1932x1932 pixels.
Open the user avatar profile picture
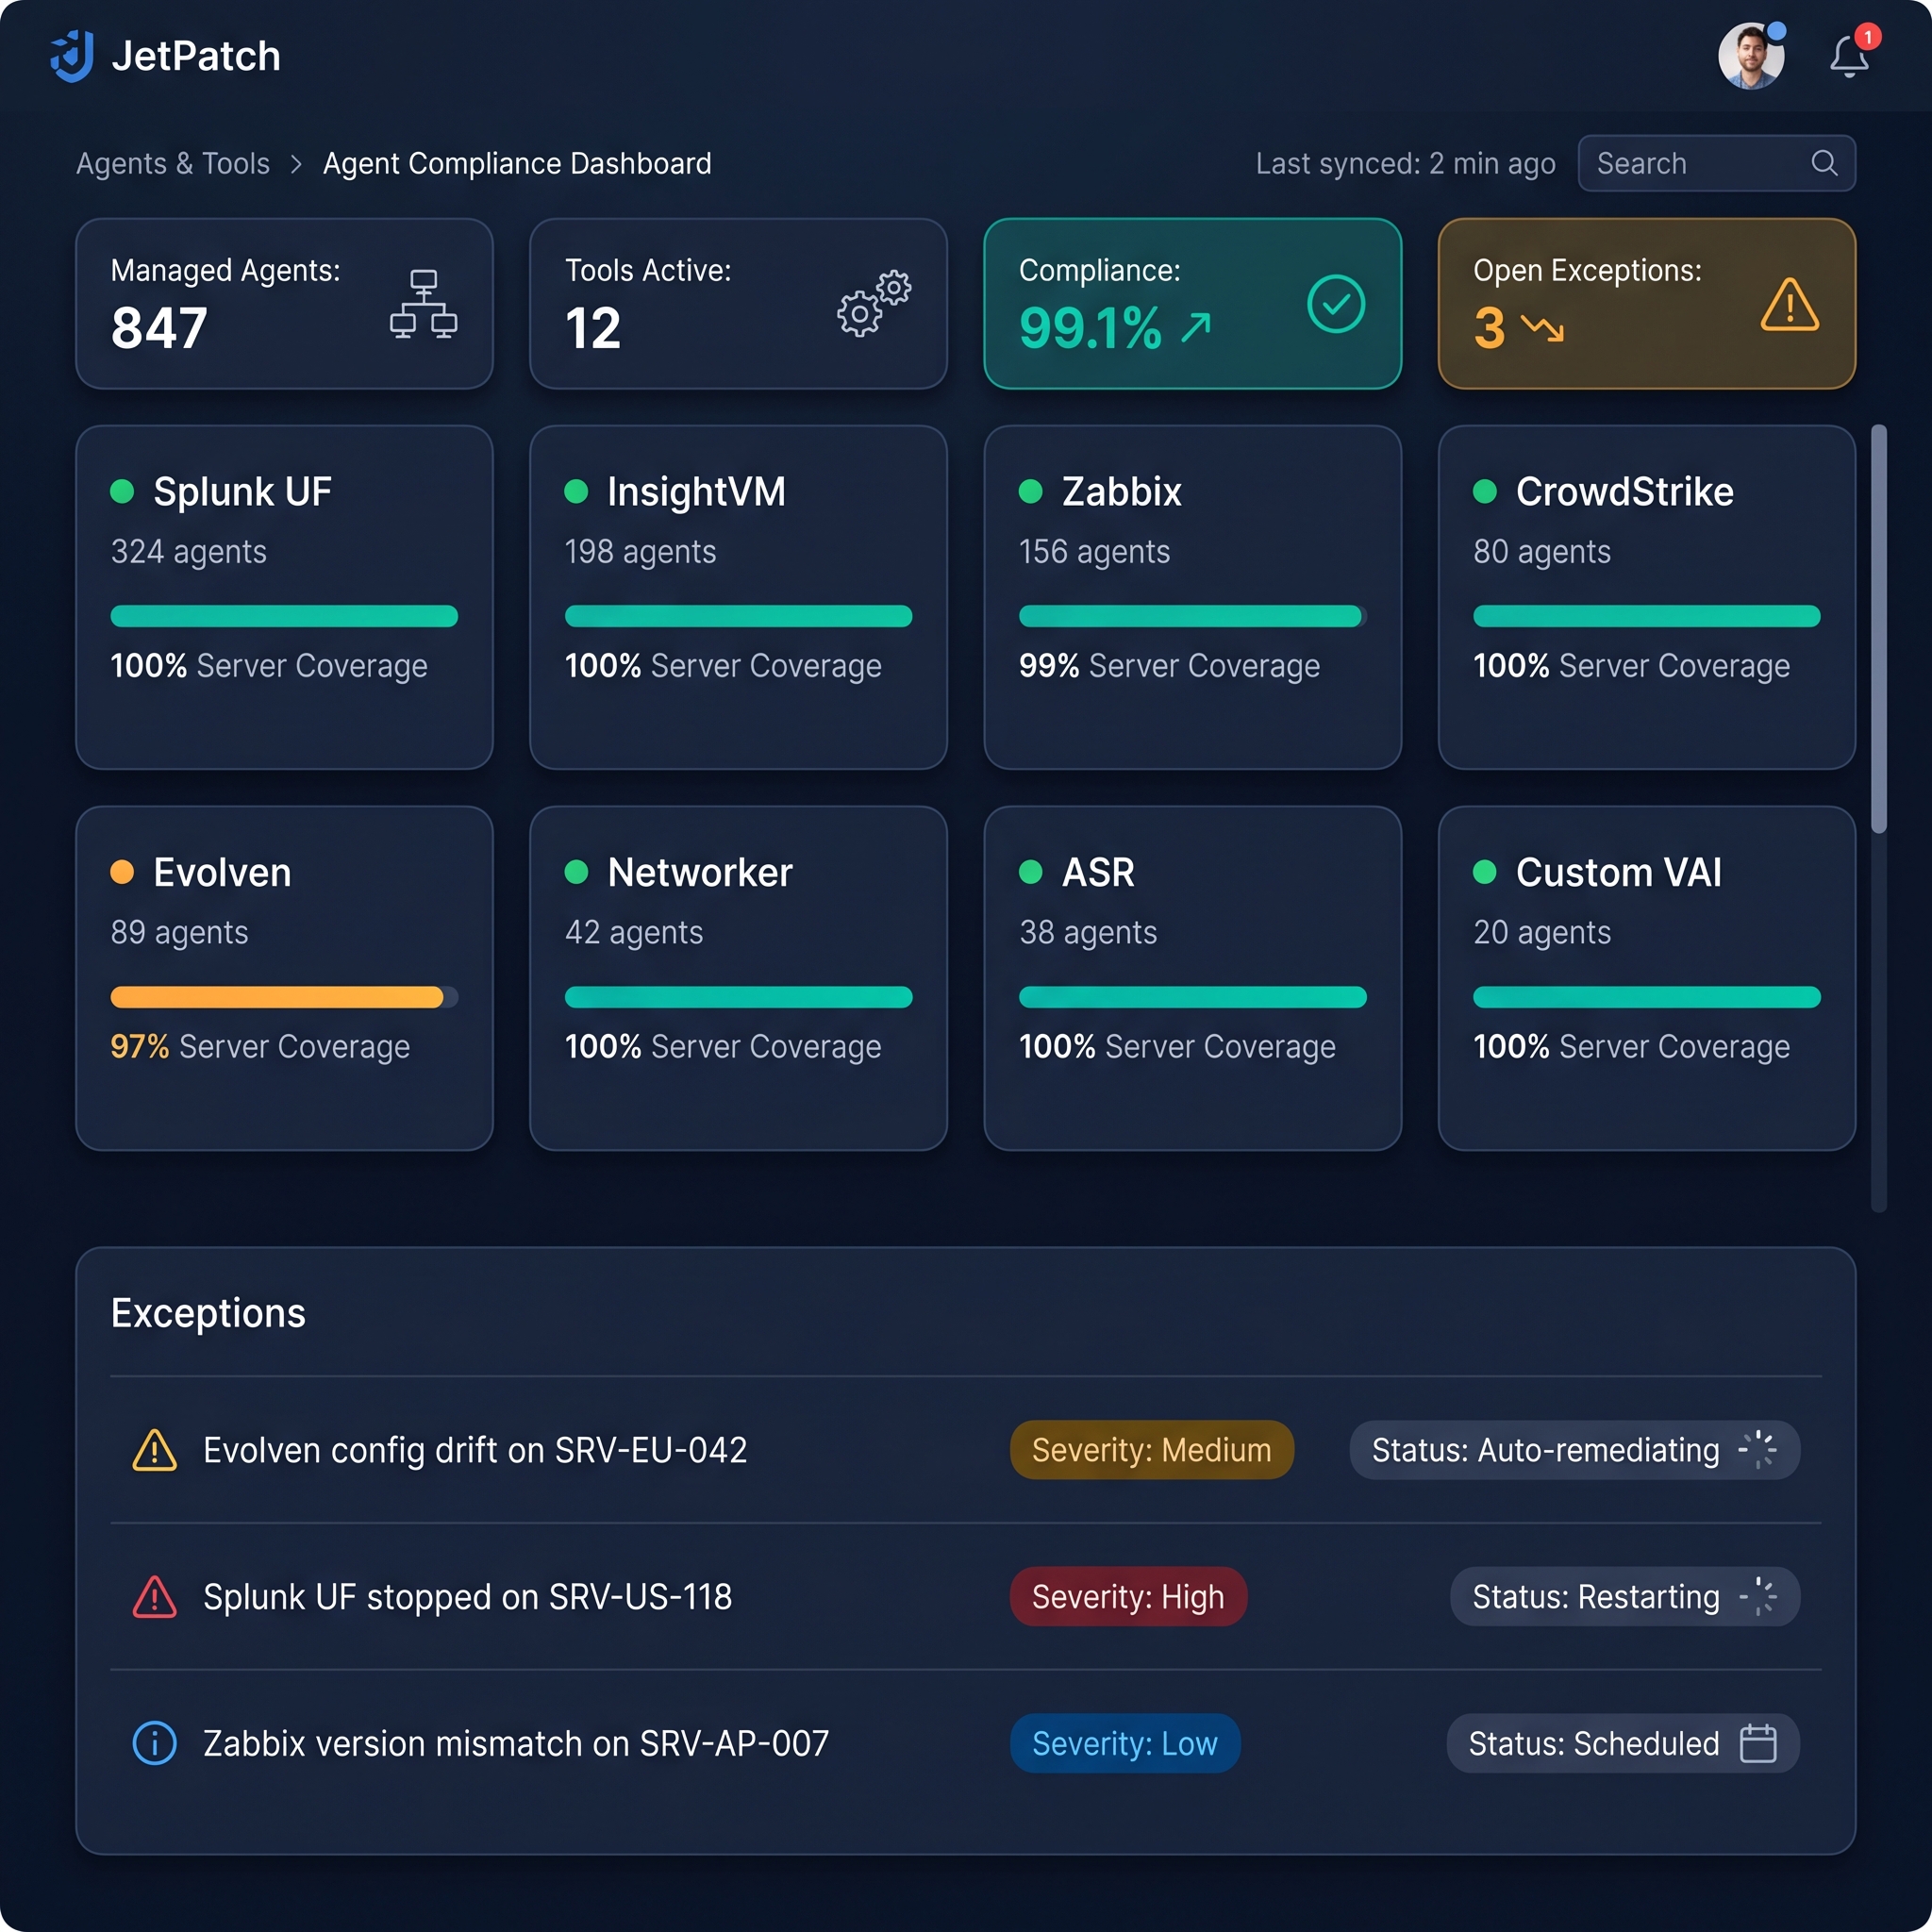coord(1751,56)
